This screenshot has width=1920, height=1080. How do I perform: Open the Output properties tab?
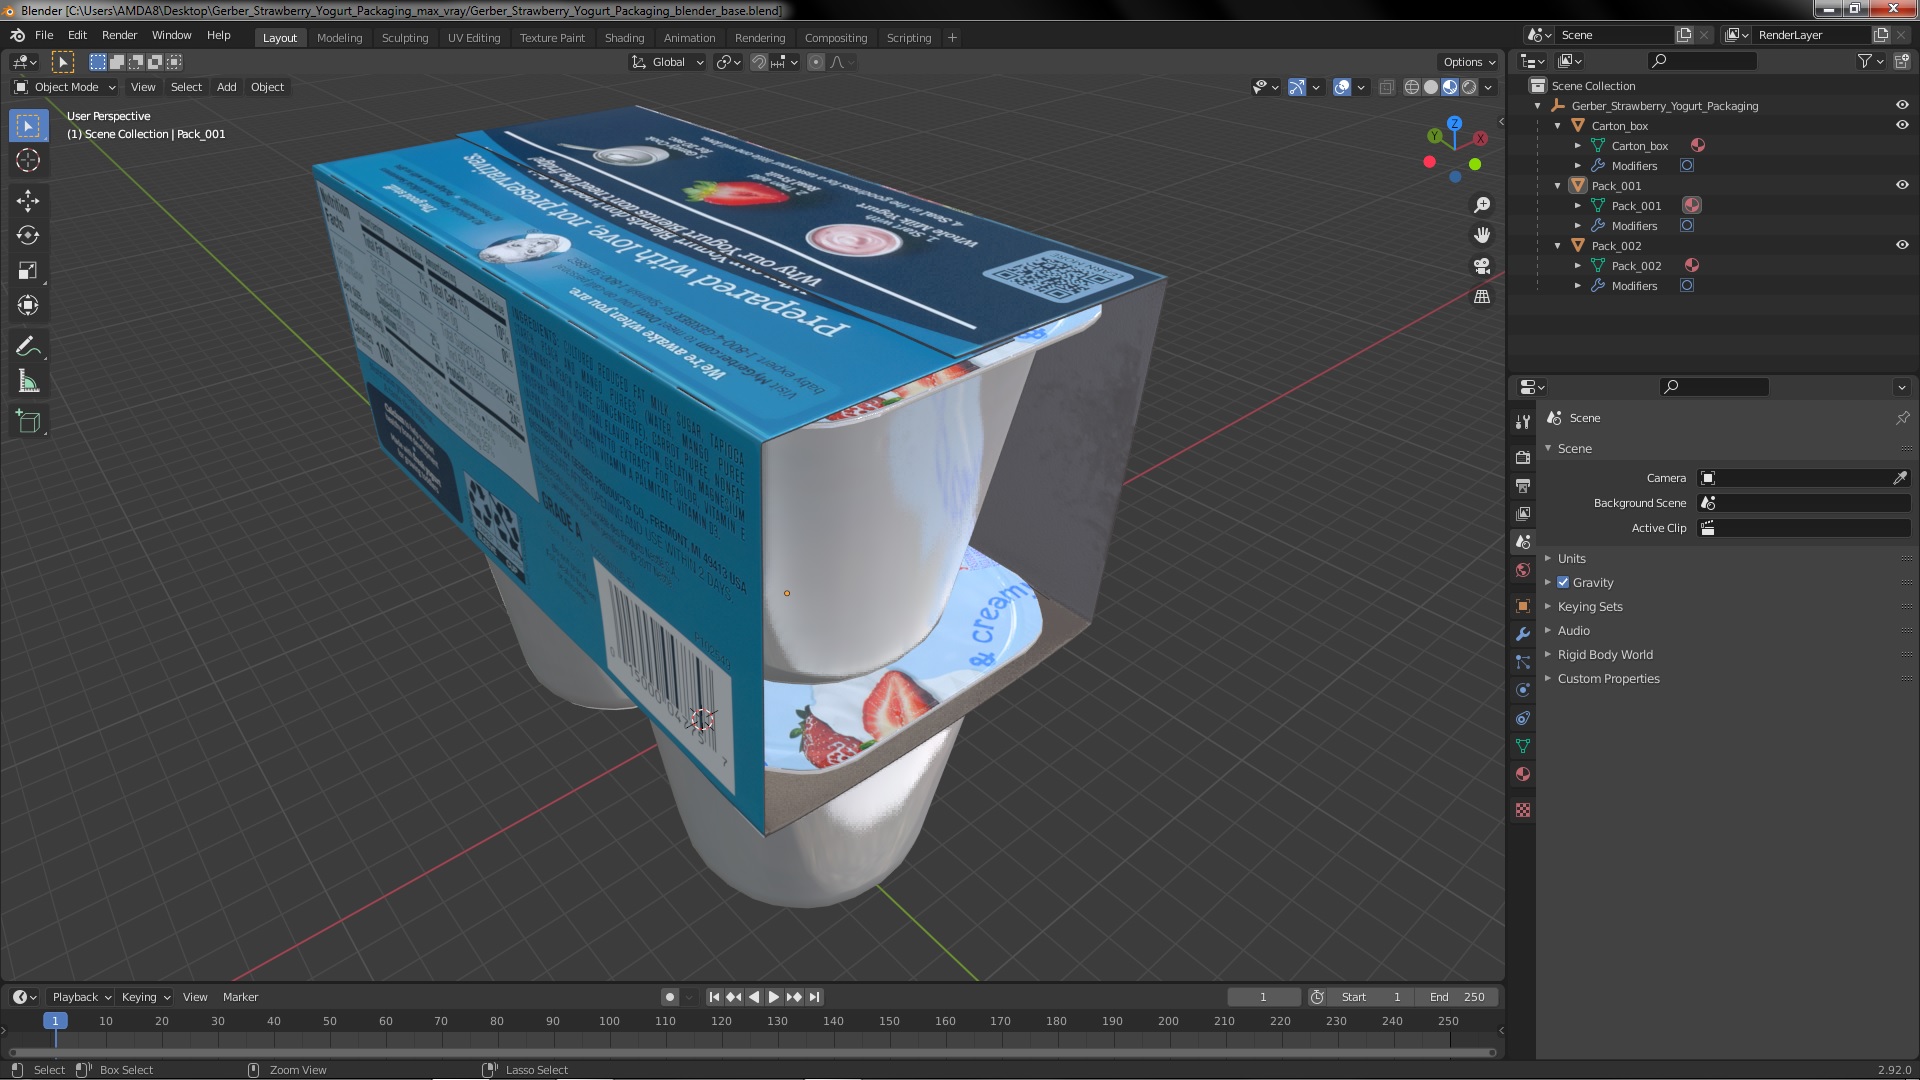[x=1523, y=485]
